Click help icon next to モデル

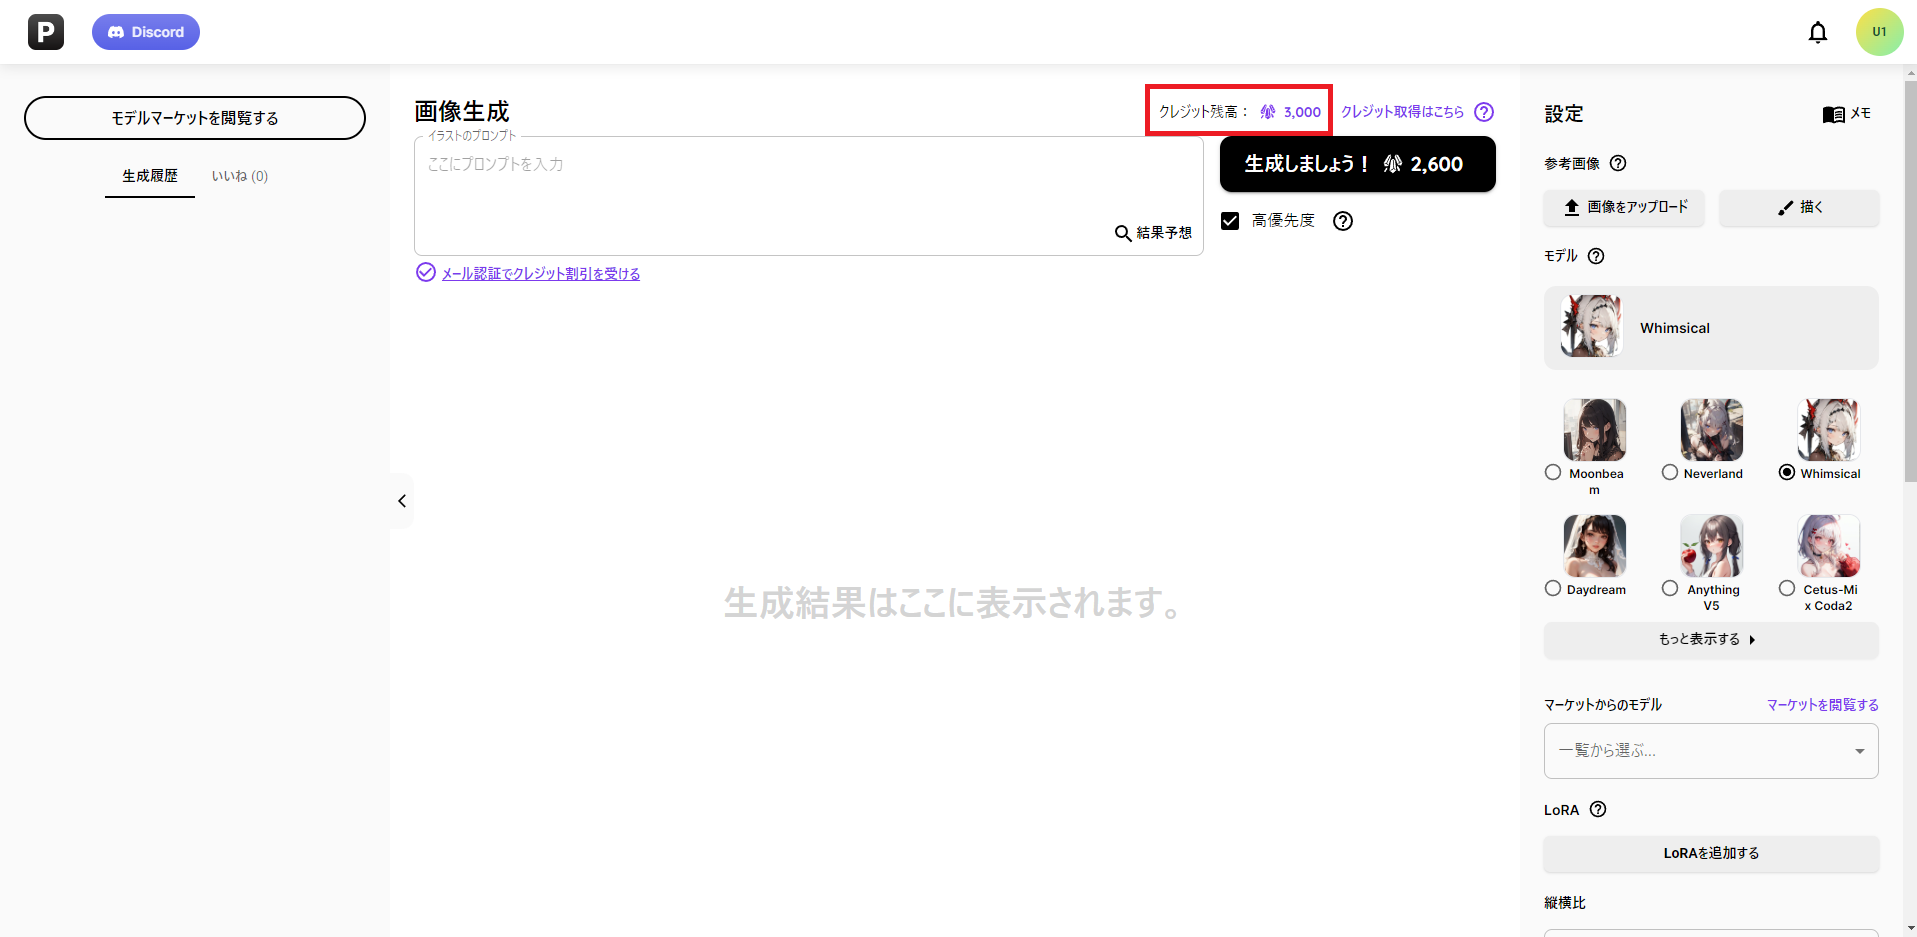pyautogui.click(x=1596, y=256)
